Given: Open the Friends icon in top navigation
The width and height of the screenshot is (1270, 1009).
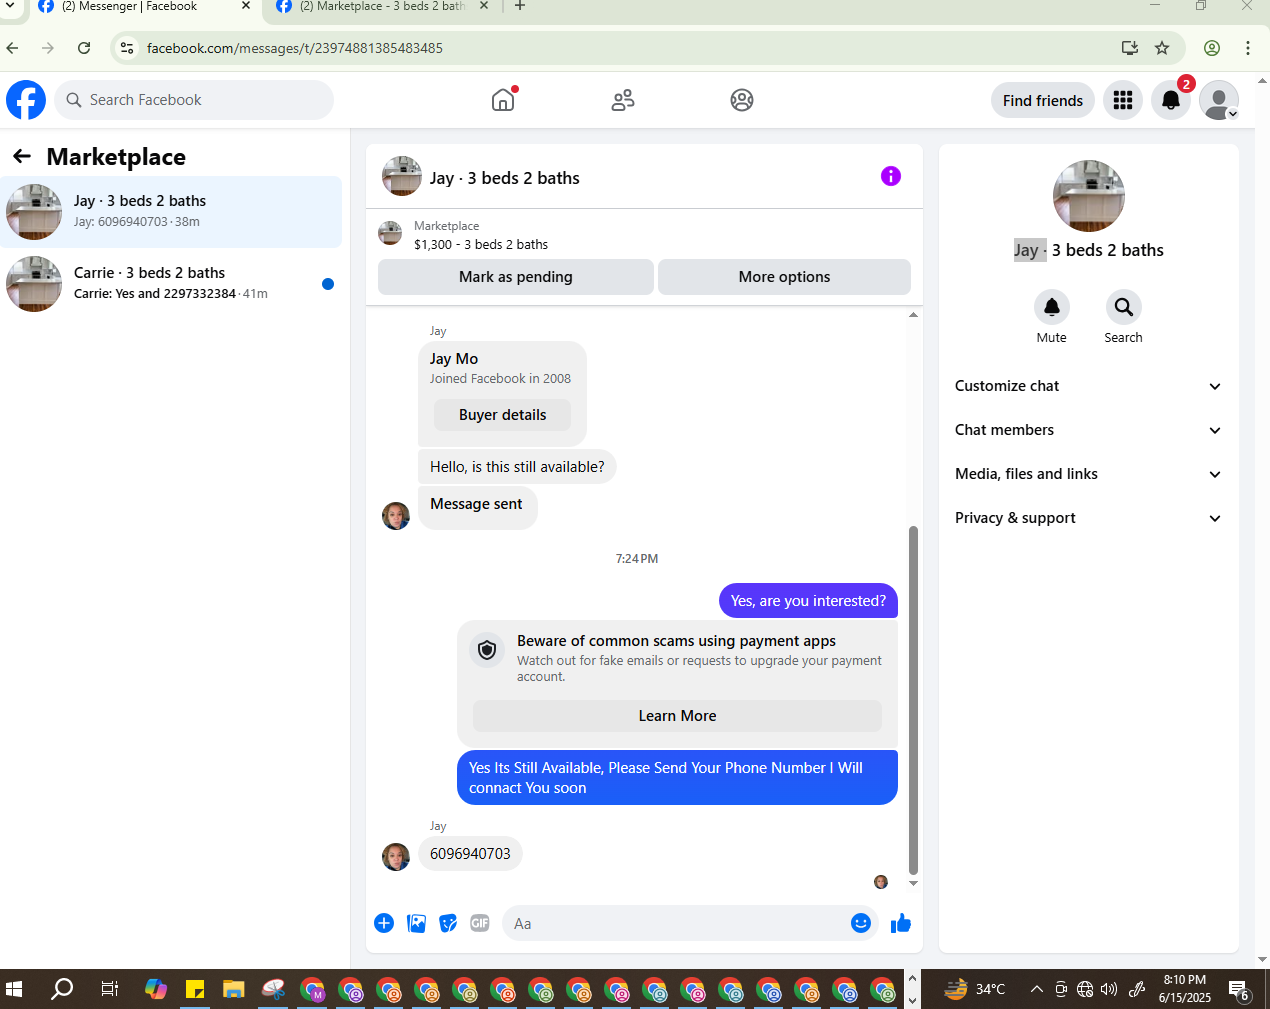Looking at the screenshot, I should tap(623, 100).
